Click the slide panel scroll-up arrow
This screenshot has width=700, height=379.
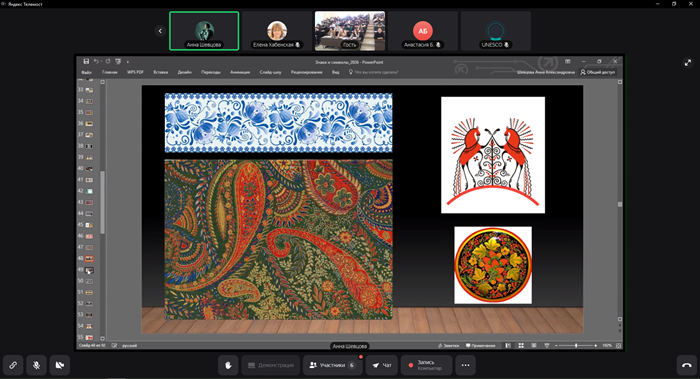[102, 82]
